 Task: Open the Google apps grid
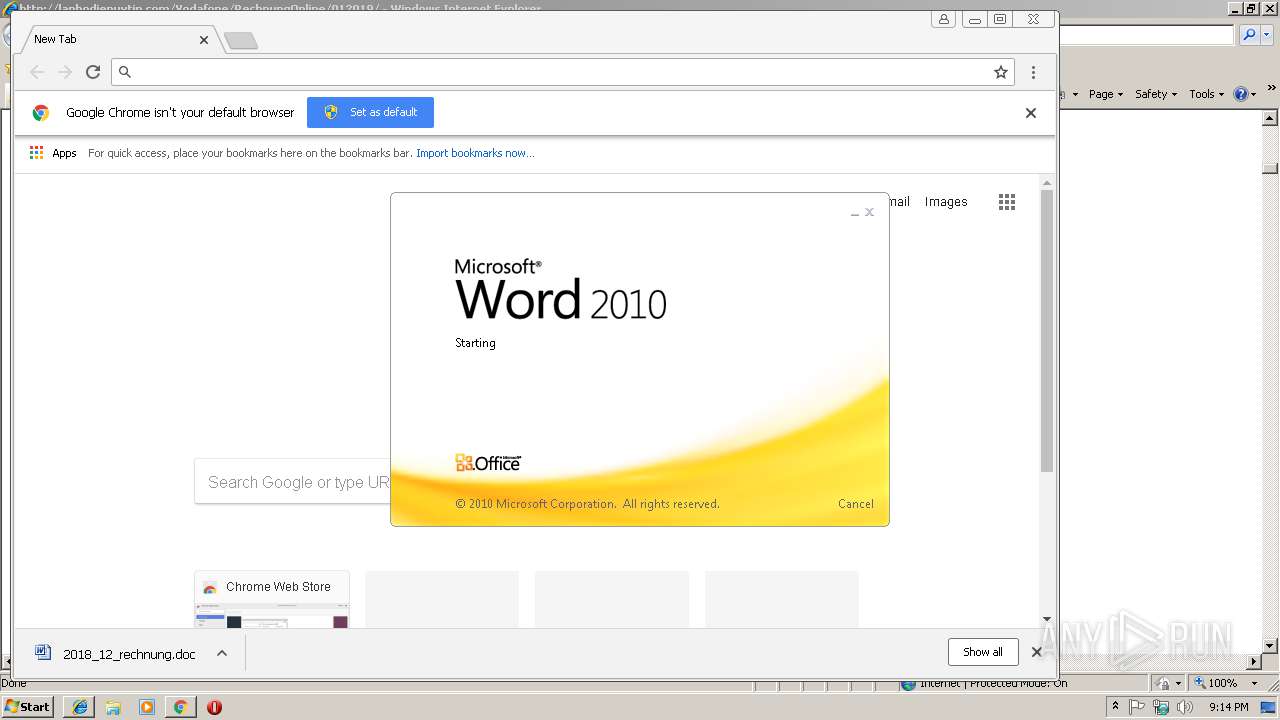1007,202
